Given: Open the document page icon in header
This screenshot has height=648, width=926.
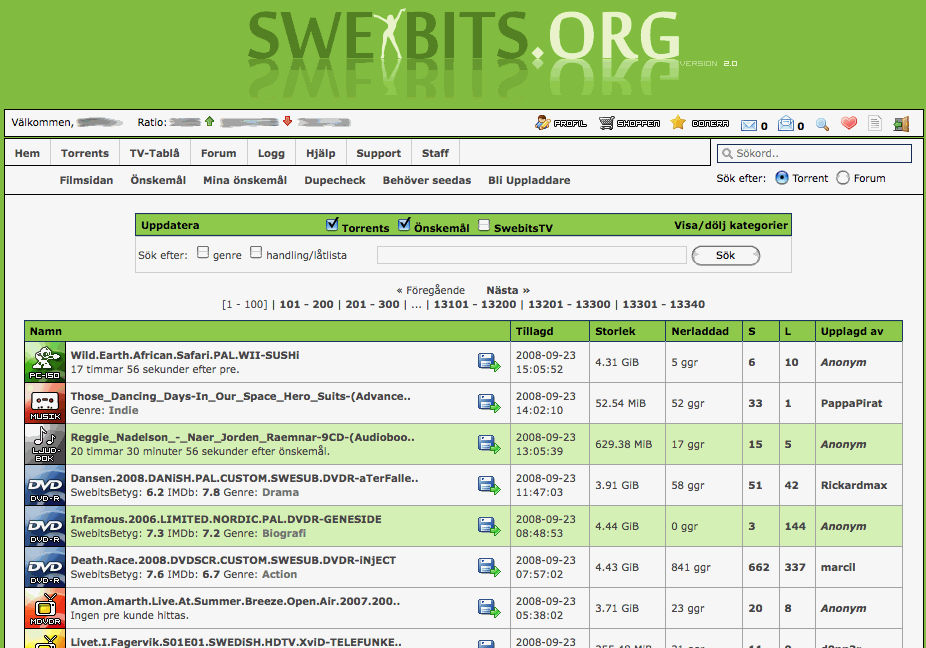Looking at the screenshot, I should (875, 123).
